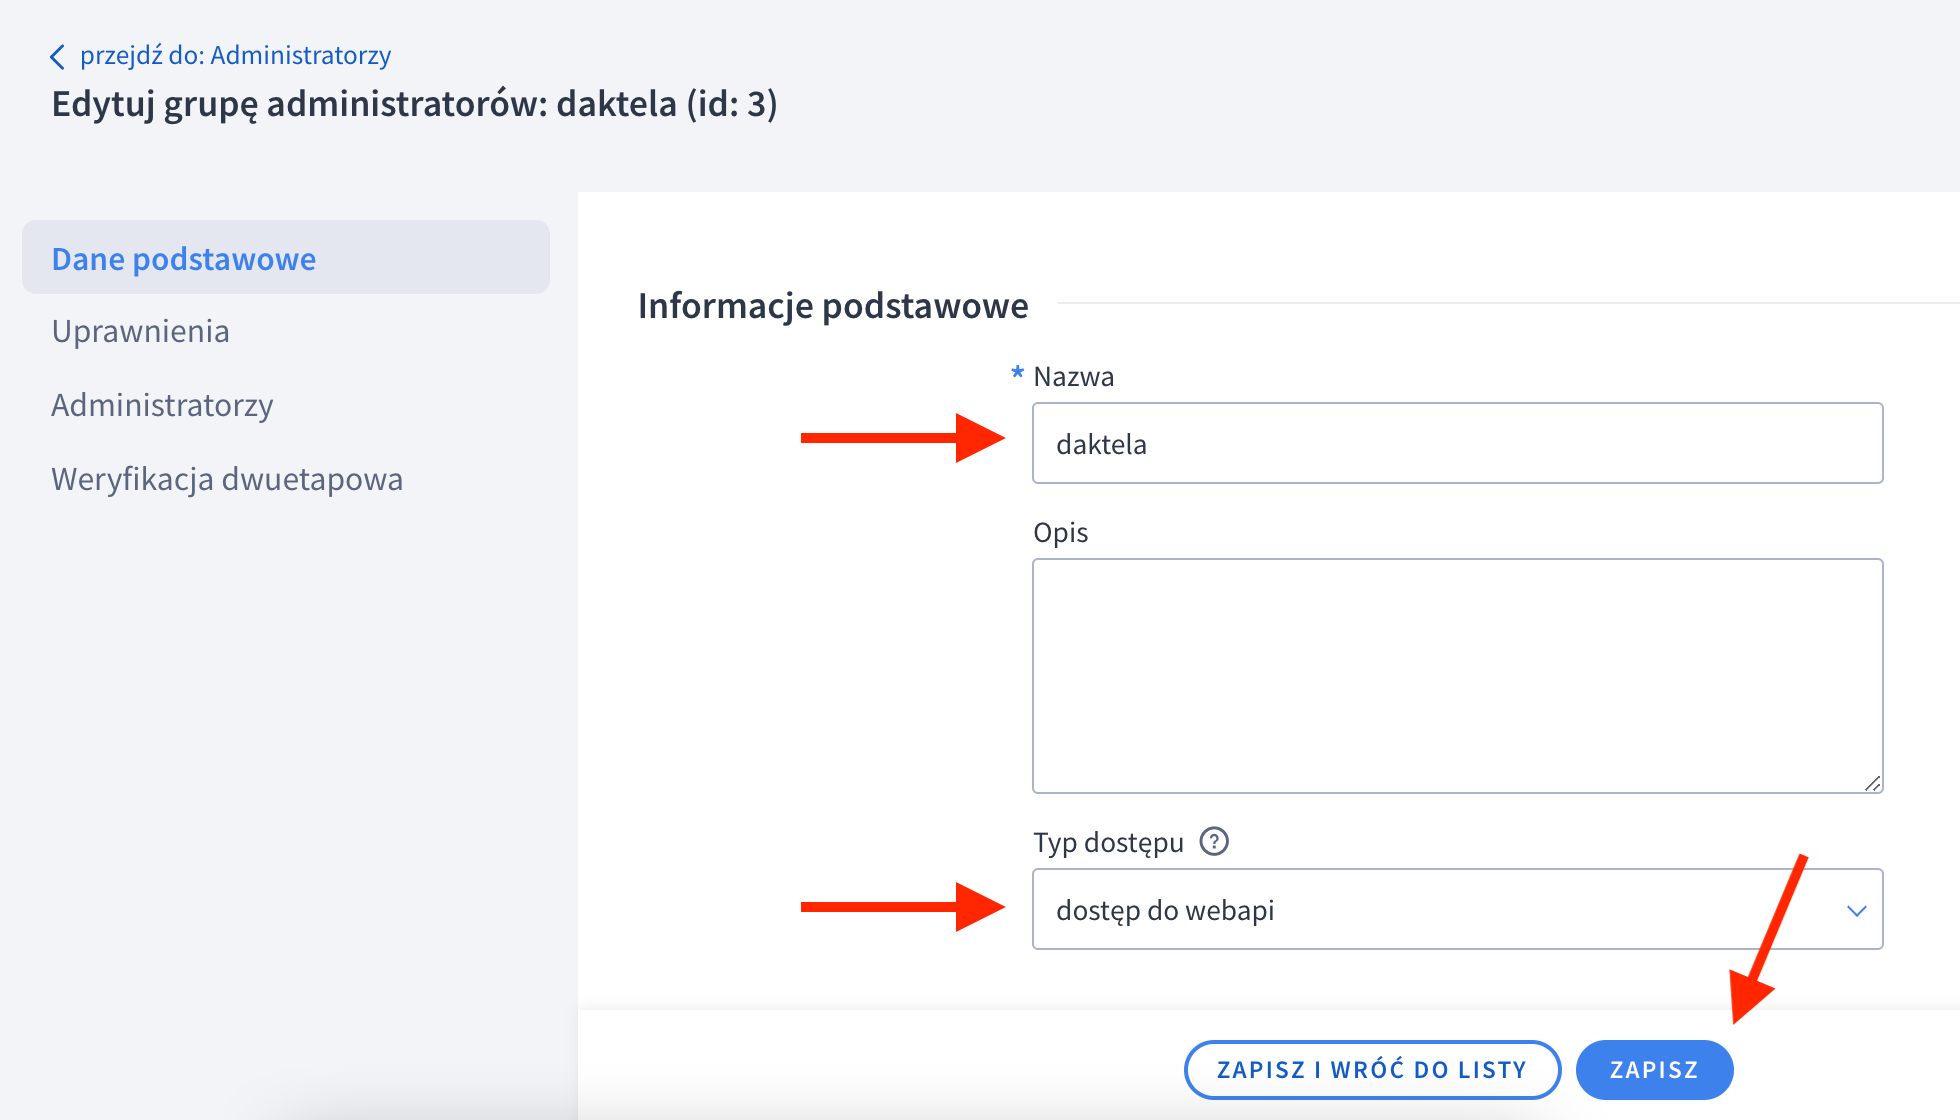Click the 'Edytuj grupę administratorów' page title
This screenshot has width=1960, height=1120.
click(x=414, y=104)
